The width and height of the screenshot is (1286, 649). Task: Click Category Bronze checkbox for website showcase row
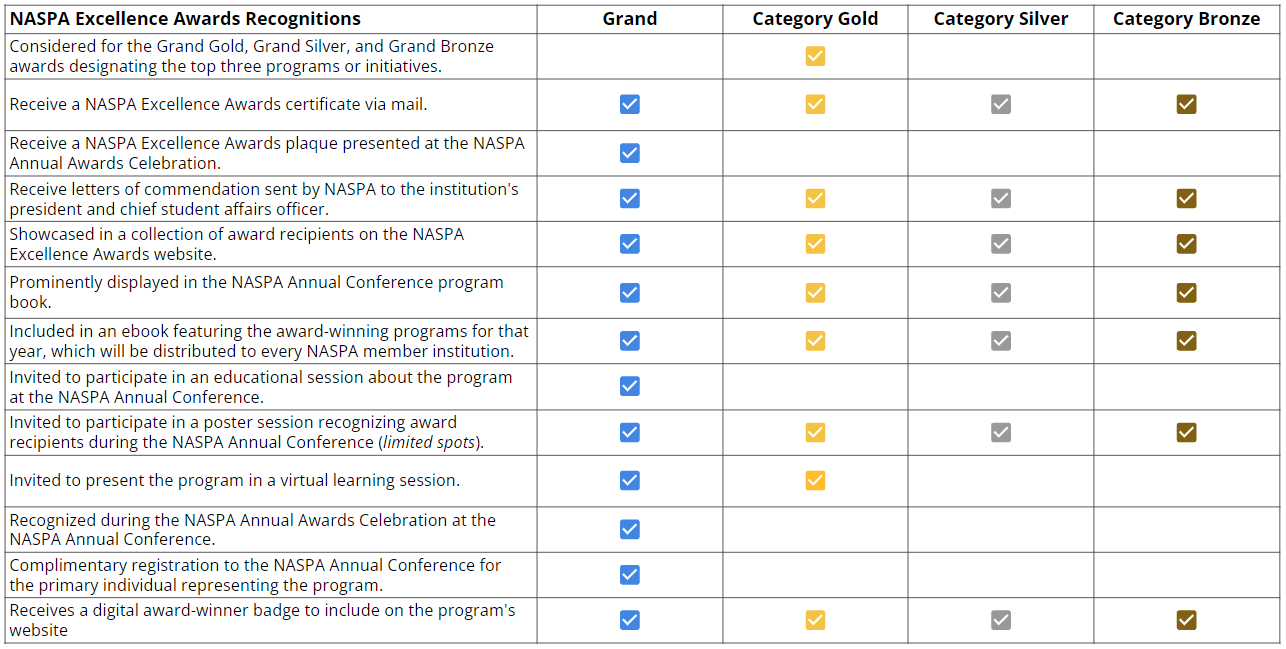point(1186,243)
